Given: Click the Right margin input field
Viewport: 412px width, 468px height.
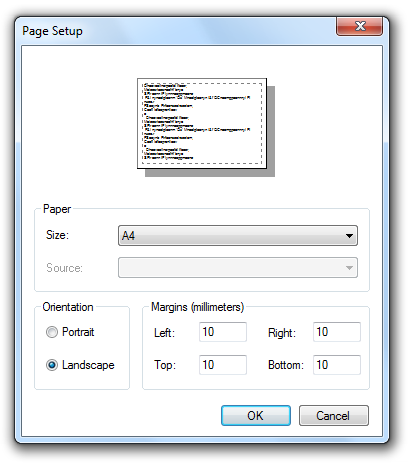Looking at the screenshot, I should tap(337, 332).
